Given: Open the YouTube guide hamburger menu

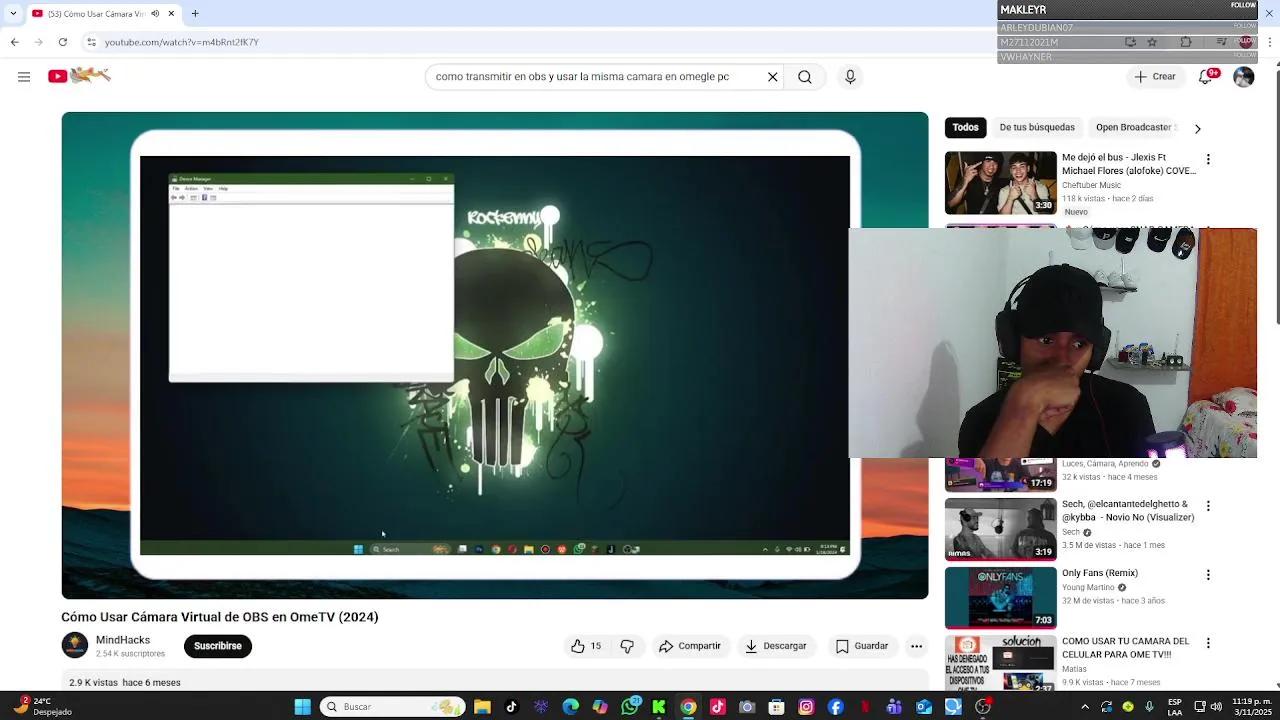Looking at the screenshot, I should pyautogui.click(x=24, y=77).
